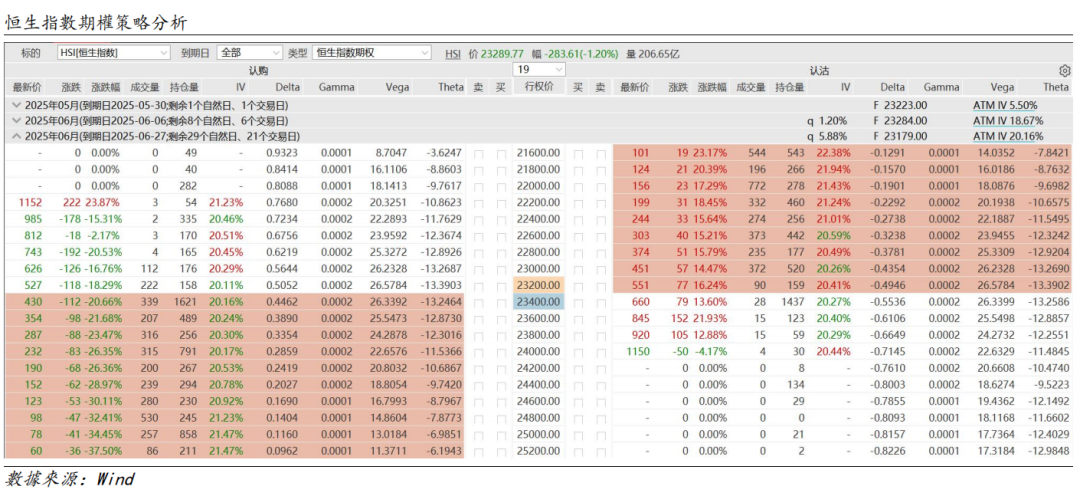Open the ATM IV 18.67% link
Viewport: 1080px width, 496px height.
point(1008,121)
